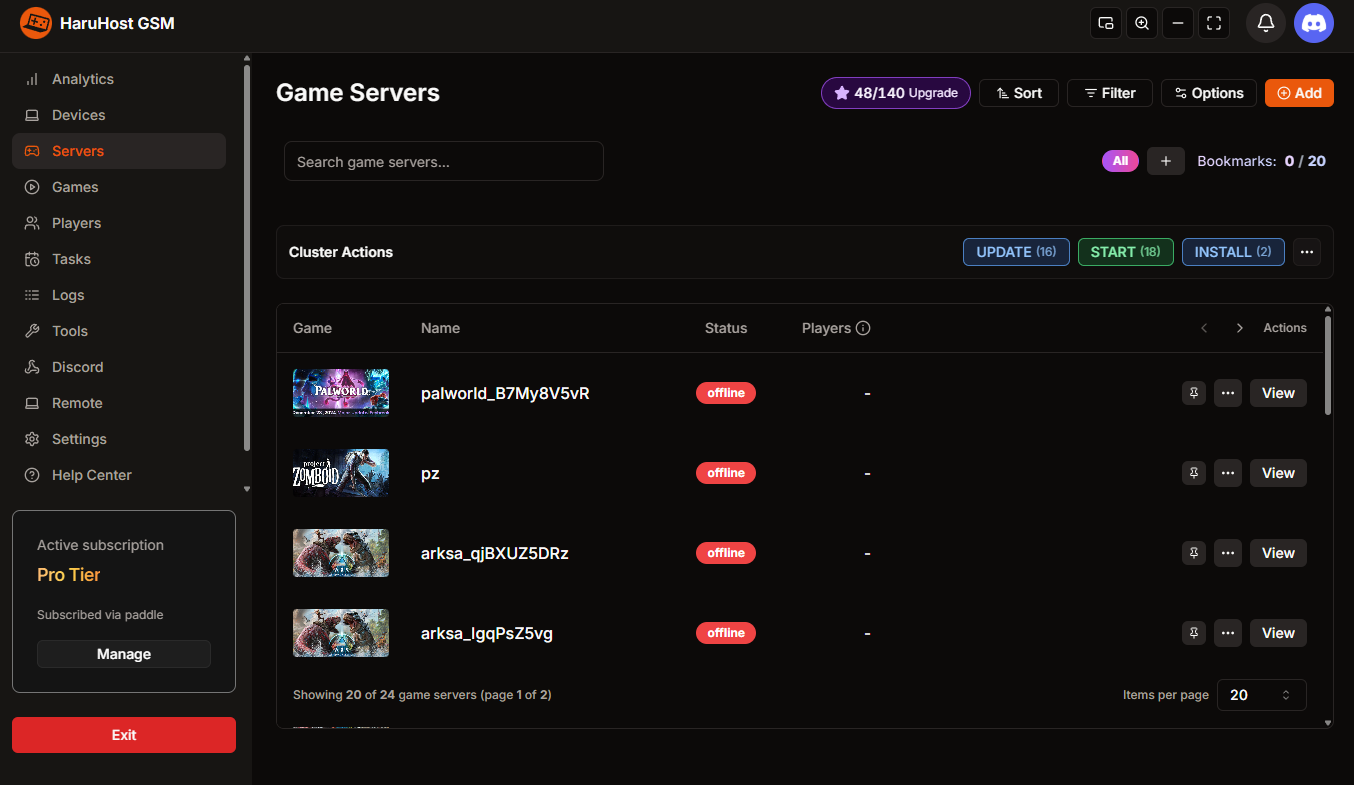Enter fullscreen with the expand icon
1354x785 pixels.
1213,22
